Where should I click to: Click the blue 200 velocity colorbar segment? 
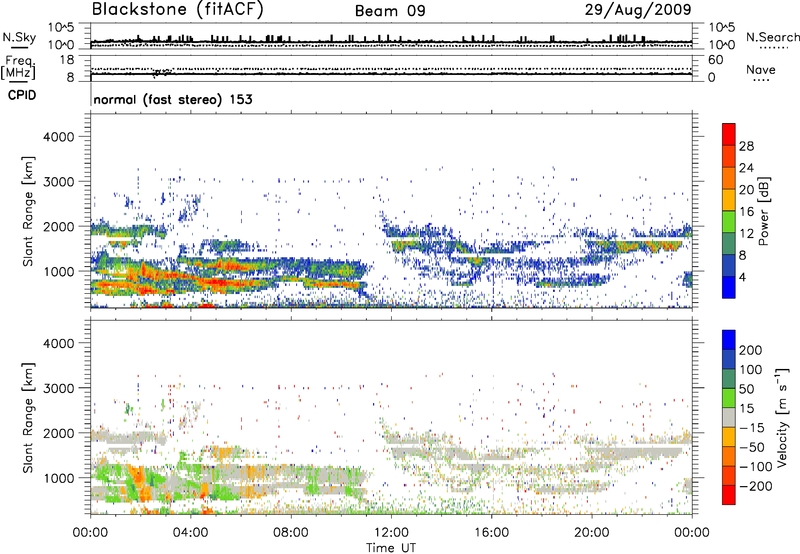point(729,340)
